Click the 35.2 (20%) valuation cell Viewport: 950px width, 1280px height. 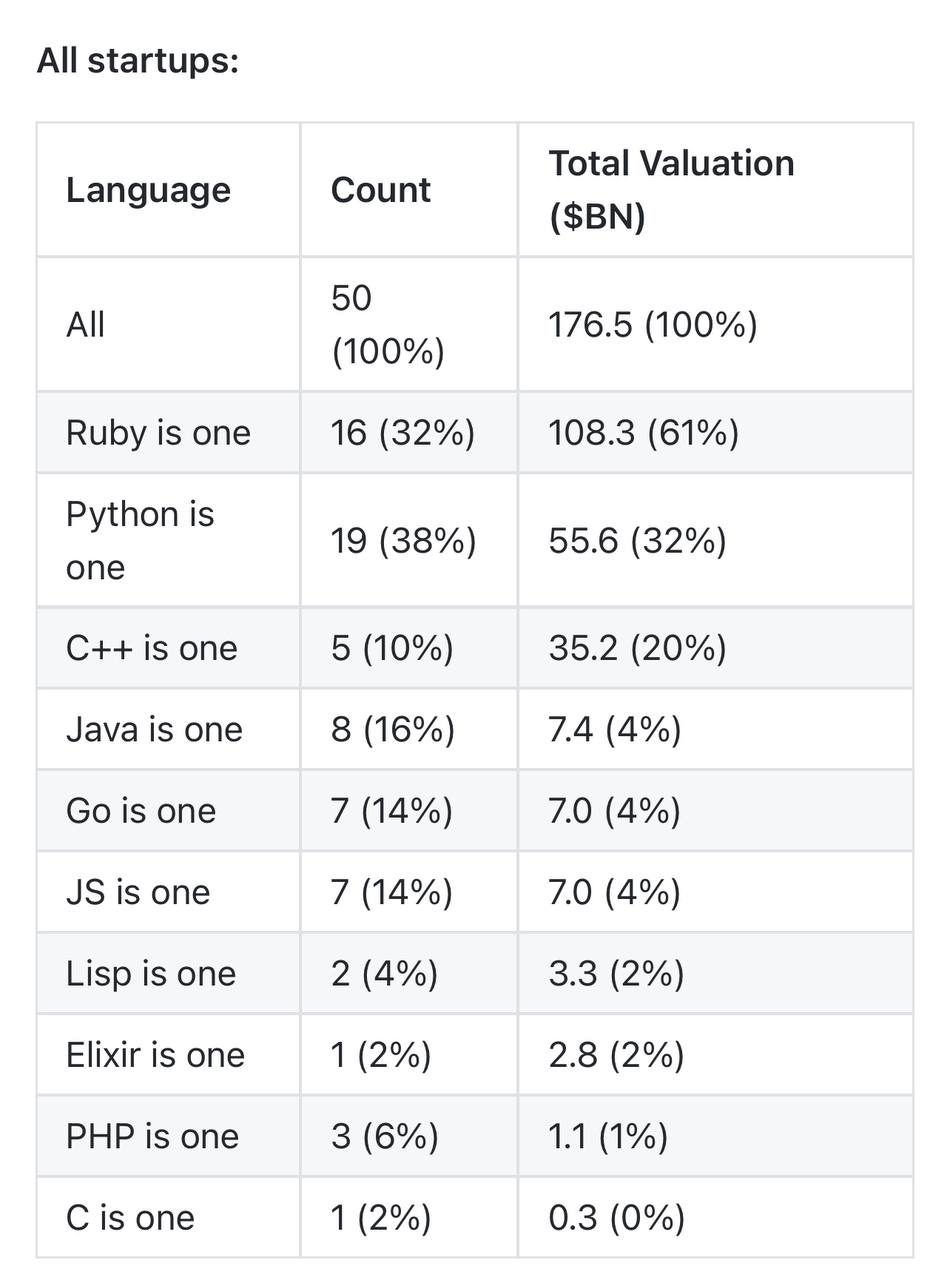[x=637, y=648]
